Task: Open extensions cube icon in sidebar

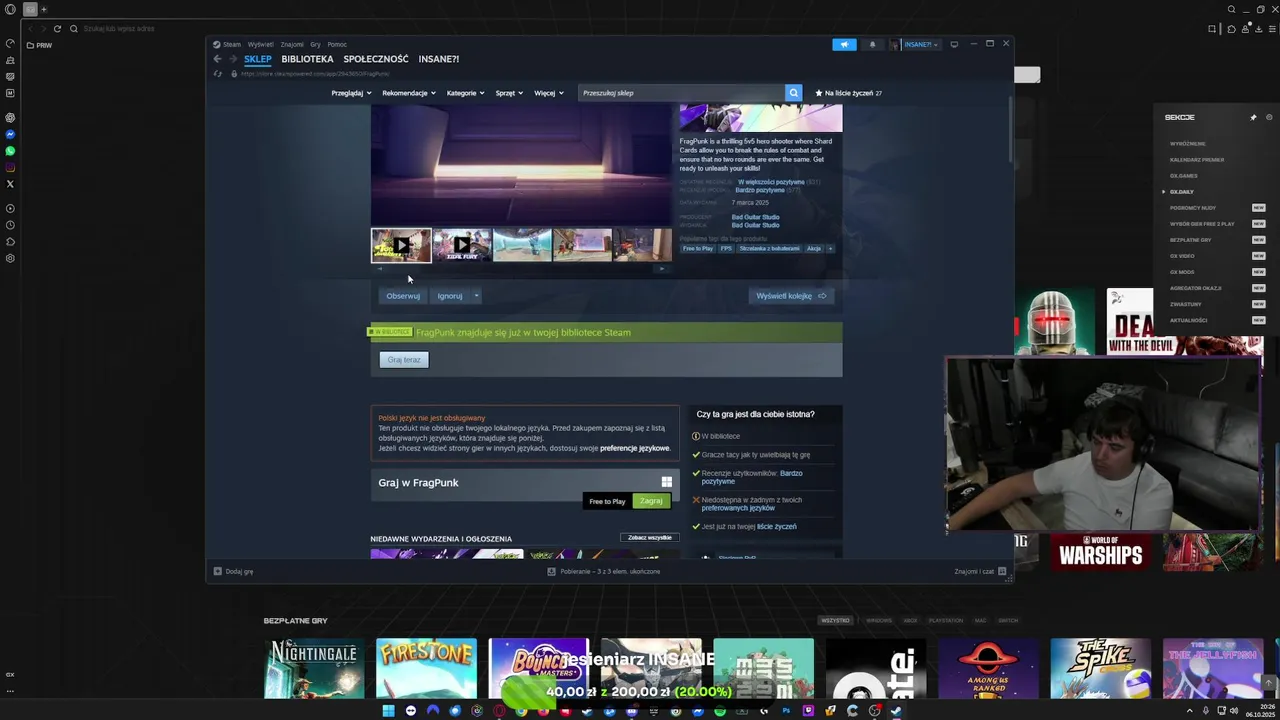Action: tap(10, 241)
